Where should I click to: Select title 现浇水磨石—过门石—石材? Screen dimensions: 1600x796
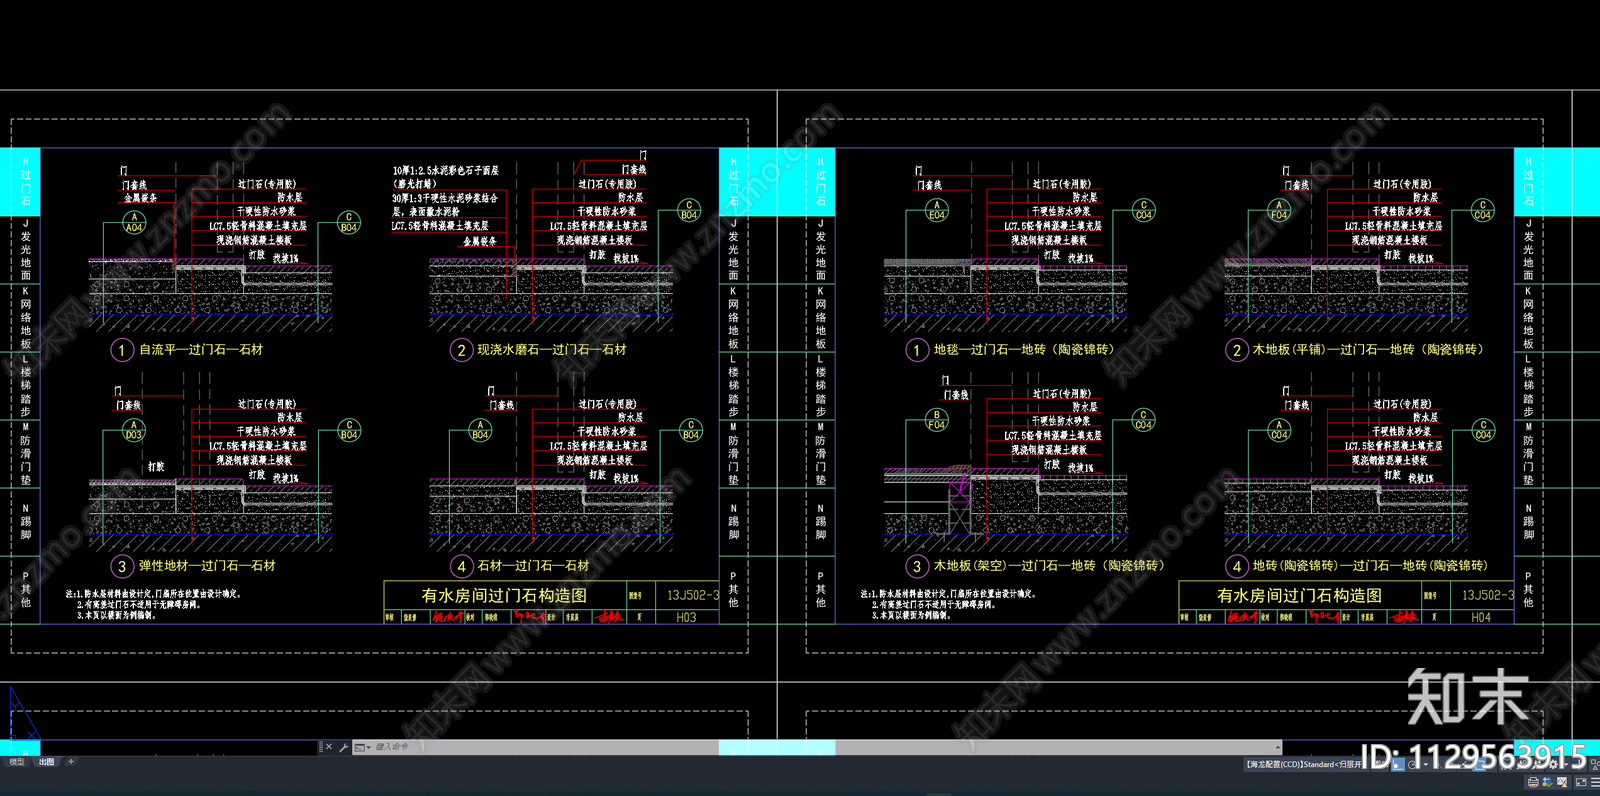(x=552, y=350)
